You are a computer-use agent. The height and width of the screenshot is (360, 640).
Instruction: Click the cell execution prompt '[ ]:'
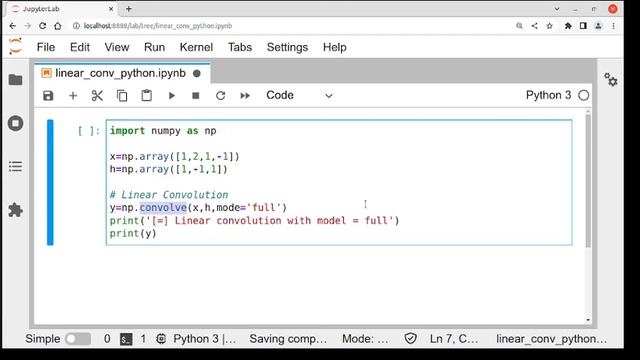click(89, 131)
